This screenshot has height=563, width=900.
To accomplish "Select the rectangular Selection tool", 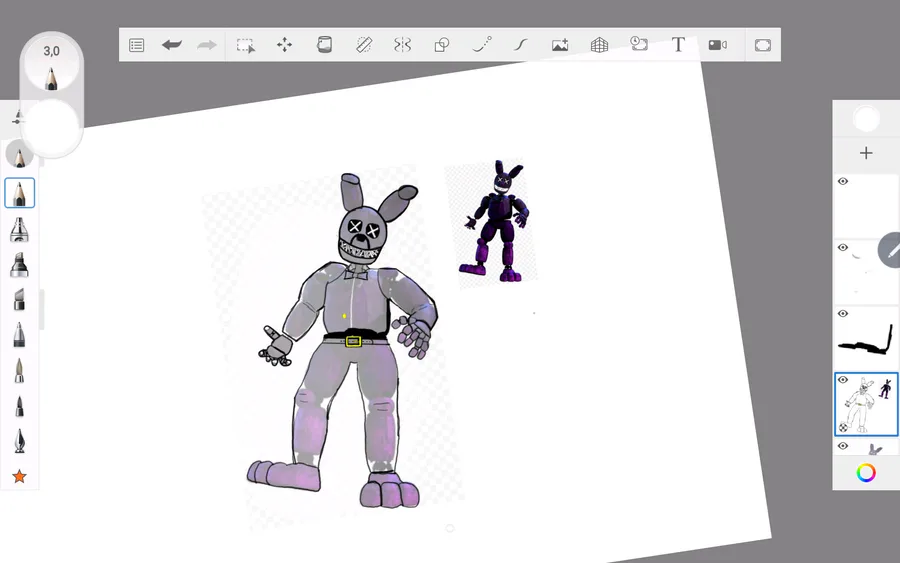I will pyautogui.click(x=246, y=45).
